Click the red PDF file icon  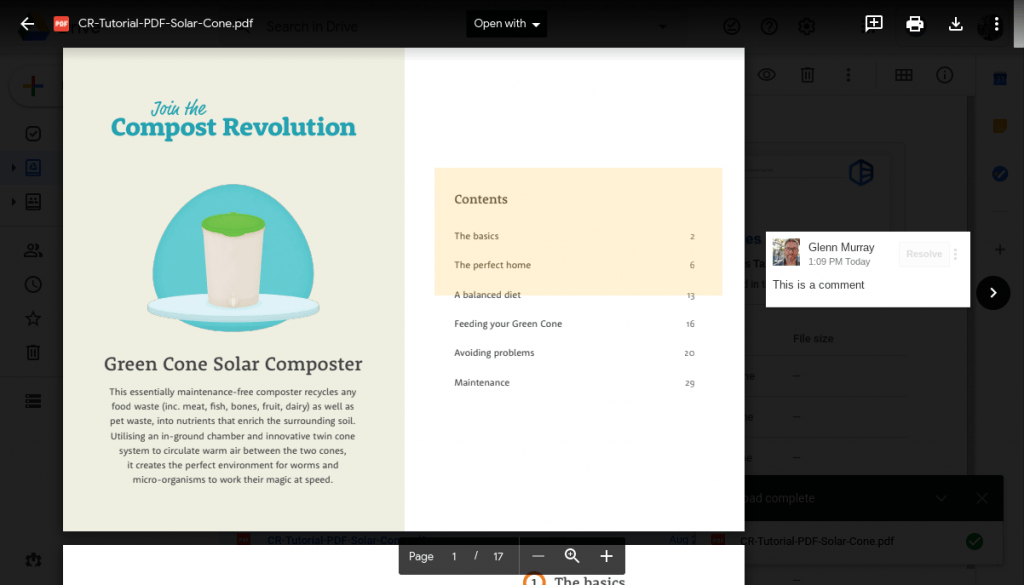[x=61, y=24]
